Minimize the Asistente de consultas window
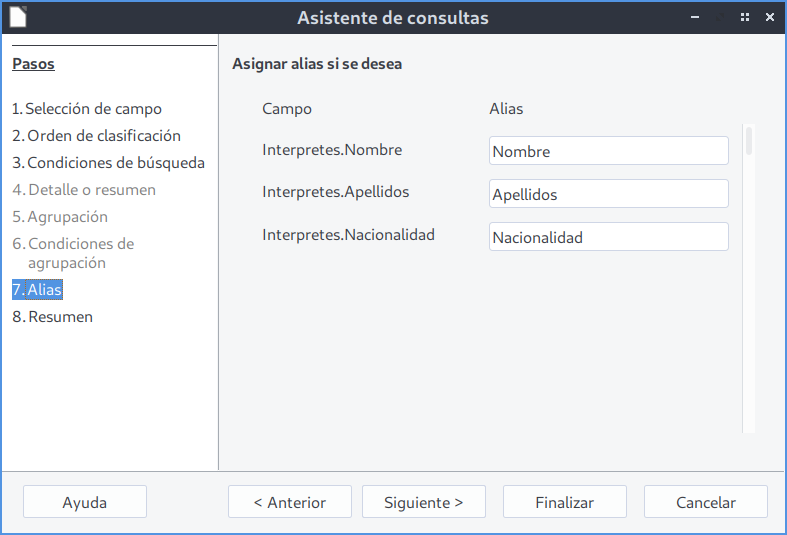Image resolution: width=787 pixels, height=535 pixels. pos(695,17)
